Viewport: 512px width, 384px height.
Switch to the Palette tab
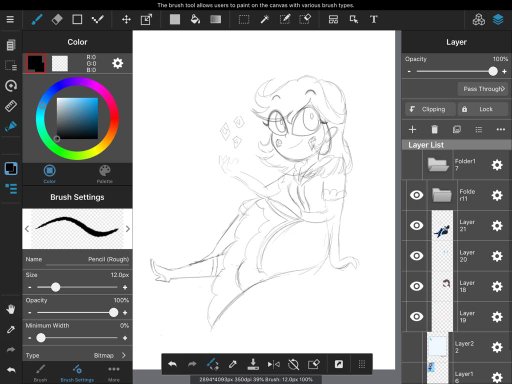[105, 174]
